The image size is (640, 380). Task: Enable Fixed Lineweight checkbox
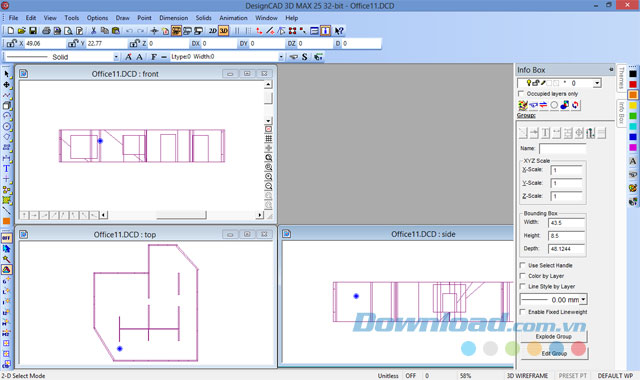point(522,312)
